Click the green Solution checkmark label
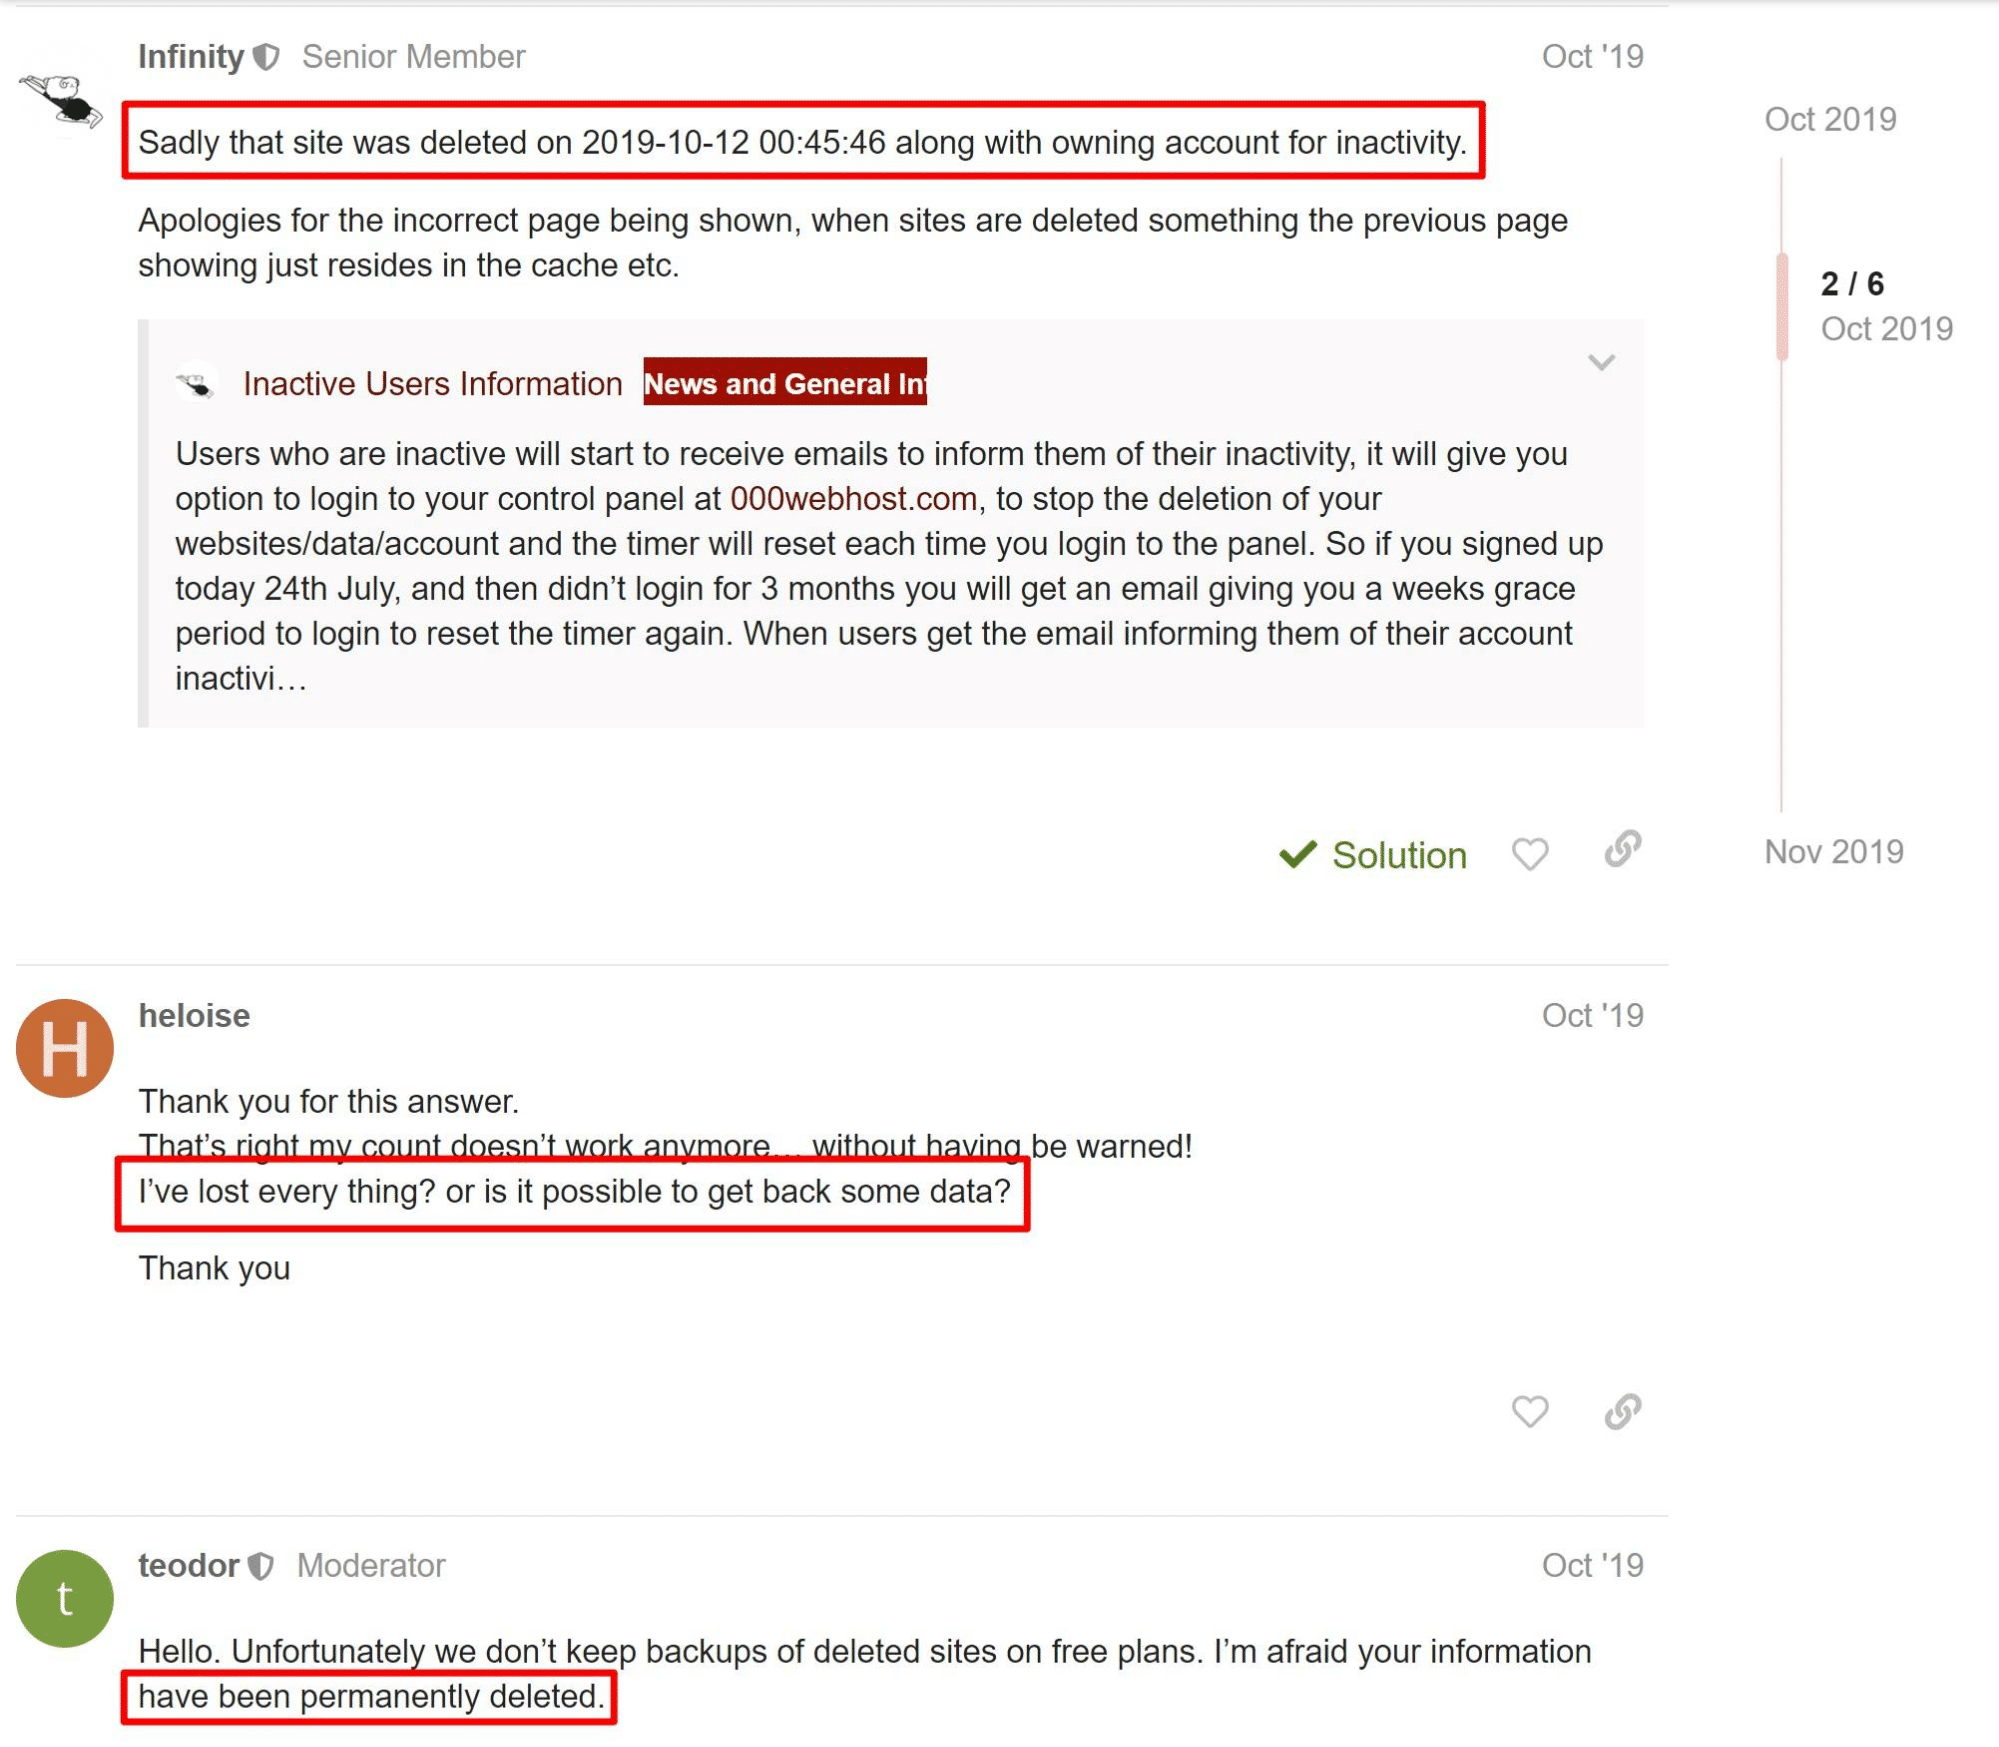Viewport: 1999px width, 1747px height. [x=1373, y=855]
